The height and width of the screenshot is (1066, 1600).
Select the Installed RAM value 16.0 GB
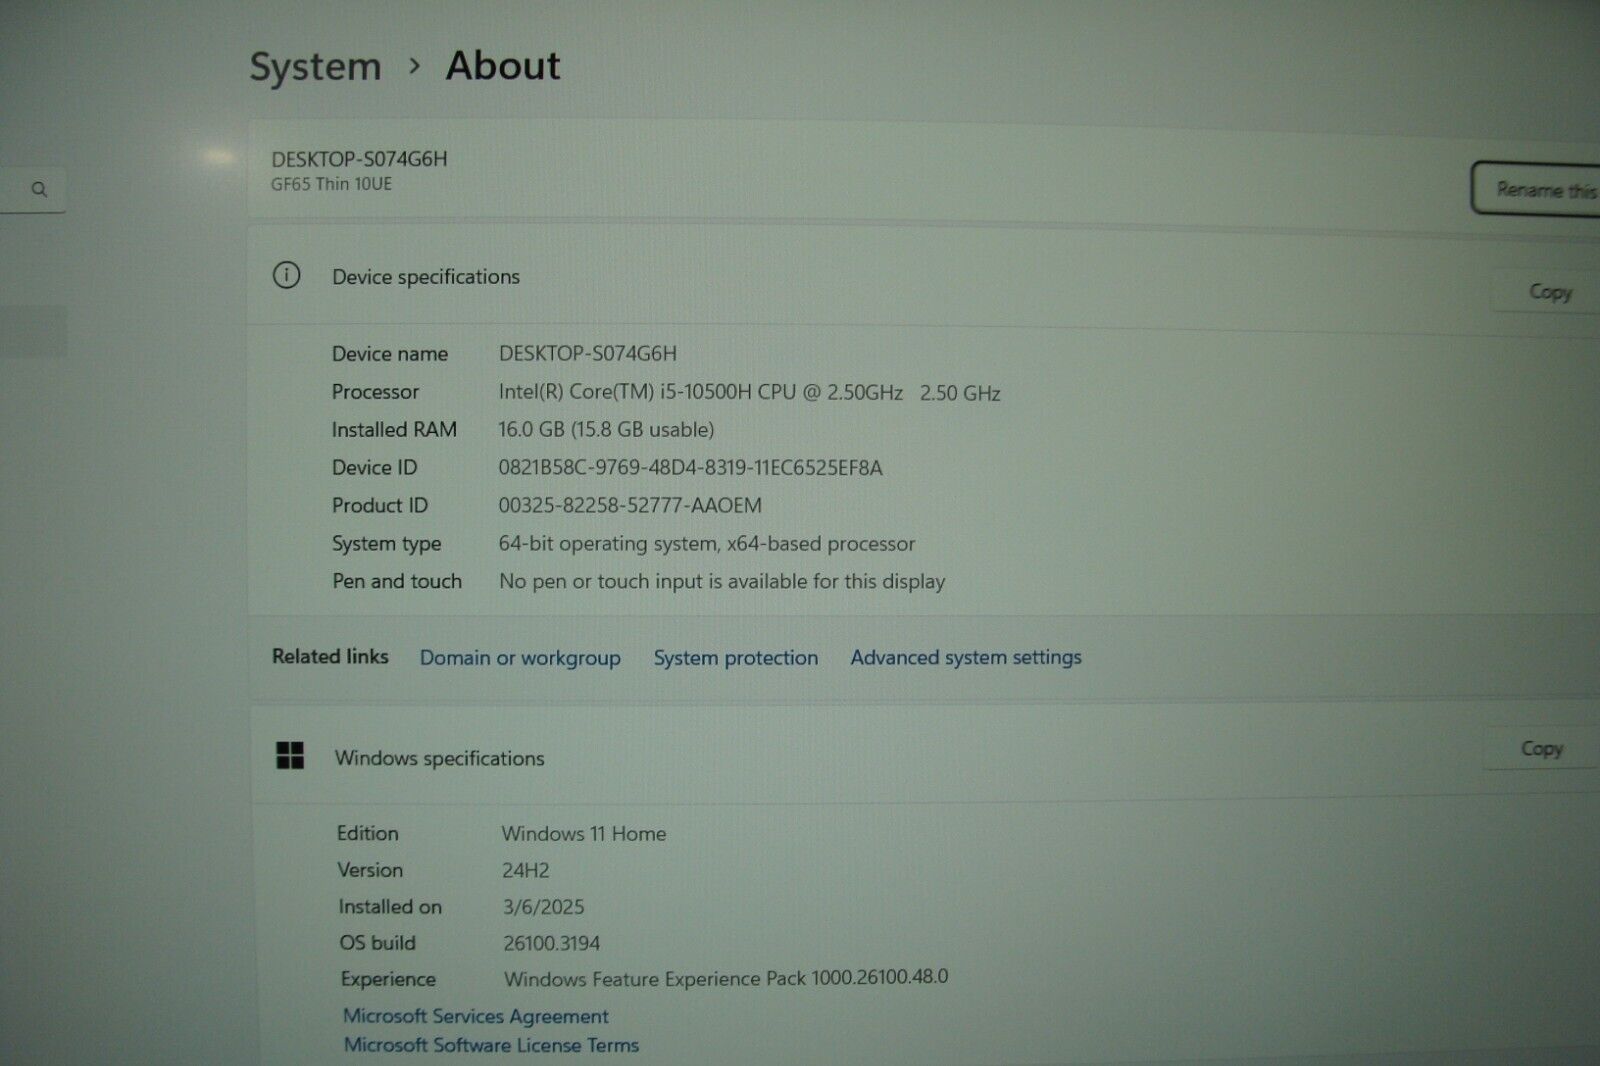point(606,430)
